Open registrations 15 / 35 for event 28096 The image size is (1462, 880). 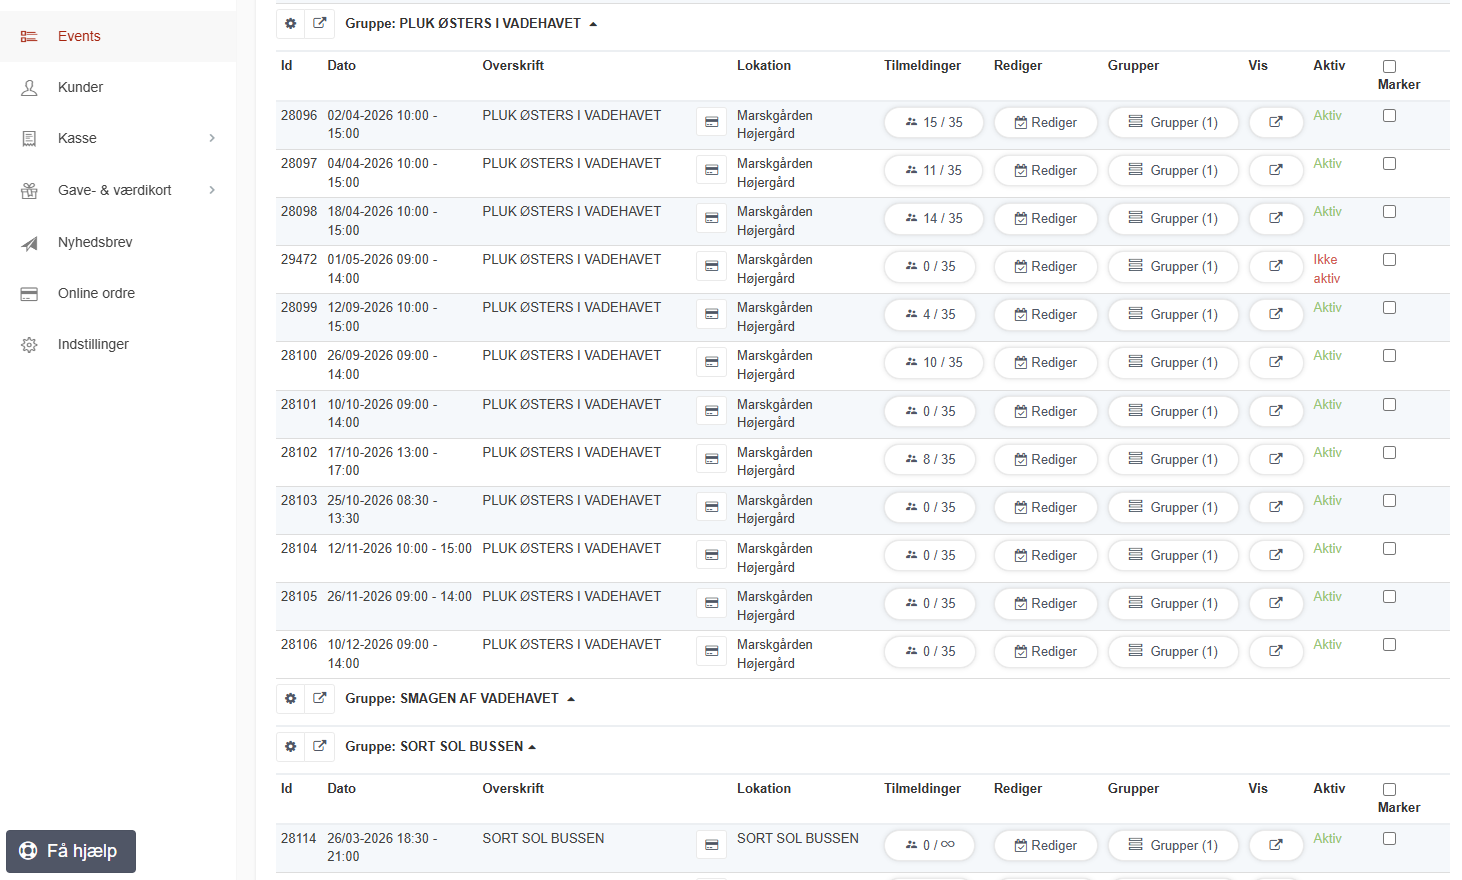pyautogui.click(x=933, y=122)
